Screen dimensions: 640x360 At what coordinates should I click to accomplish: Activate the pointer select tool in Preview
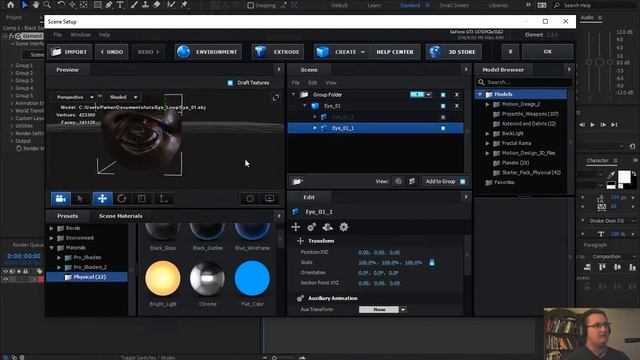[80, 199]
